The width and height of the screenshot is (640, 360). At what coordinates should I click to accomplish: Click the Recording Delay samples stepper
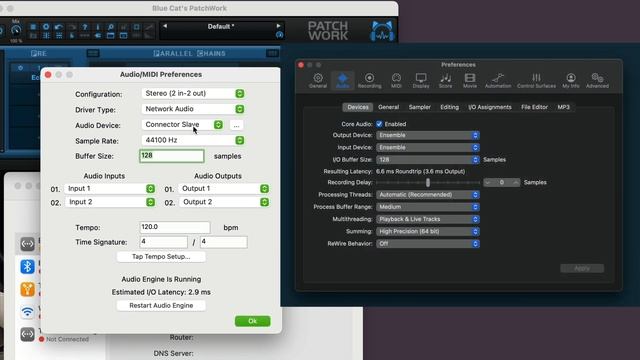pos(502,182)
